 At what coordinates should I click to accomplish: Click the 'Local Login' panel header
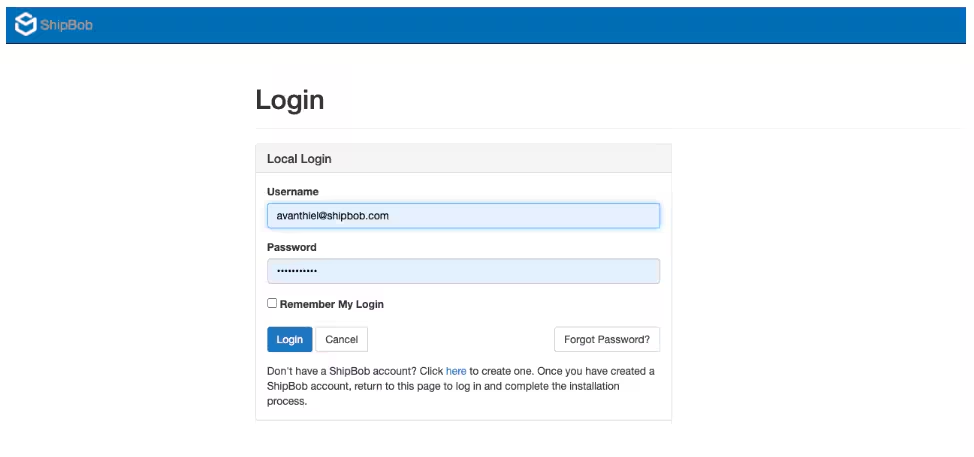click(x=463, y=158)
